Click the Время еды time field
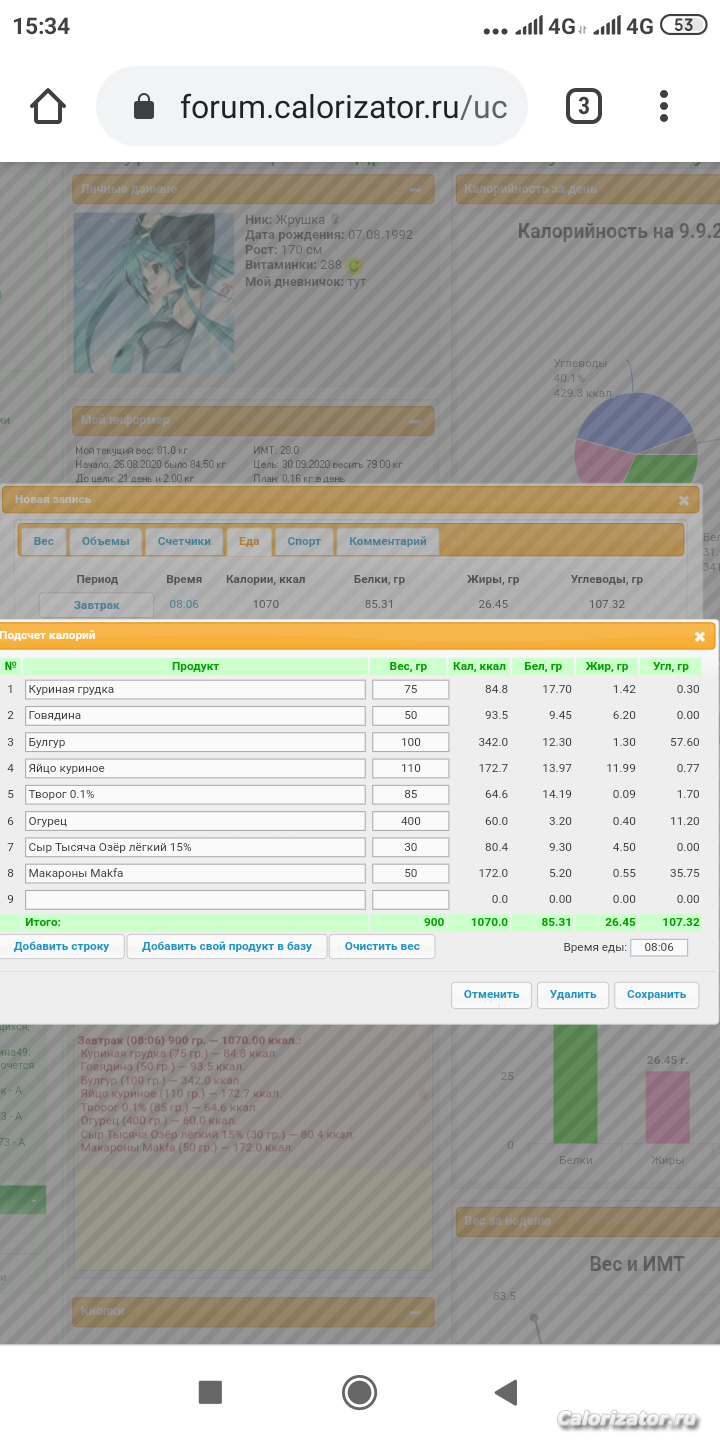The height and width of the screenshot is (1440, 720). click(659, 946)
